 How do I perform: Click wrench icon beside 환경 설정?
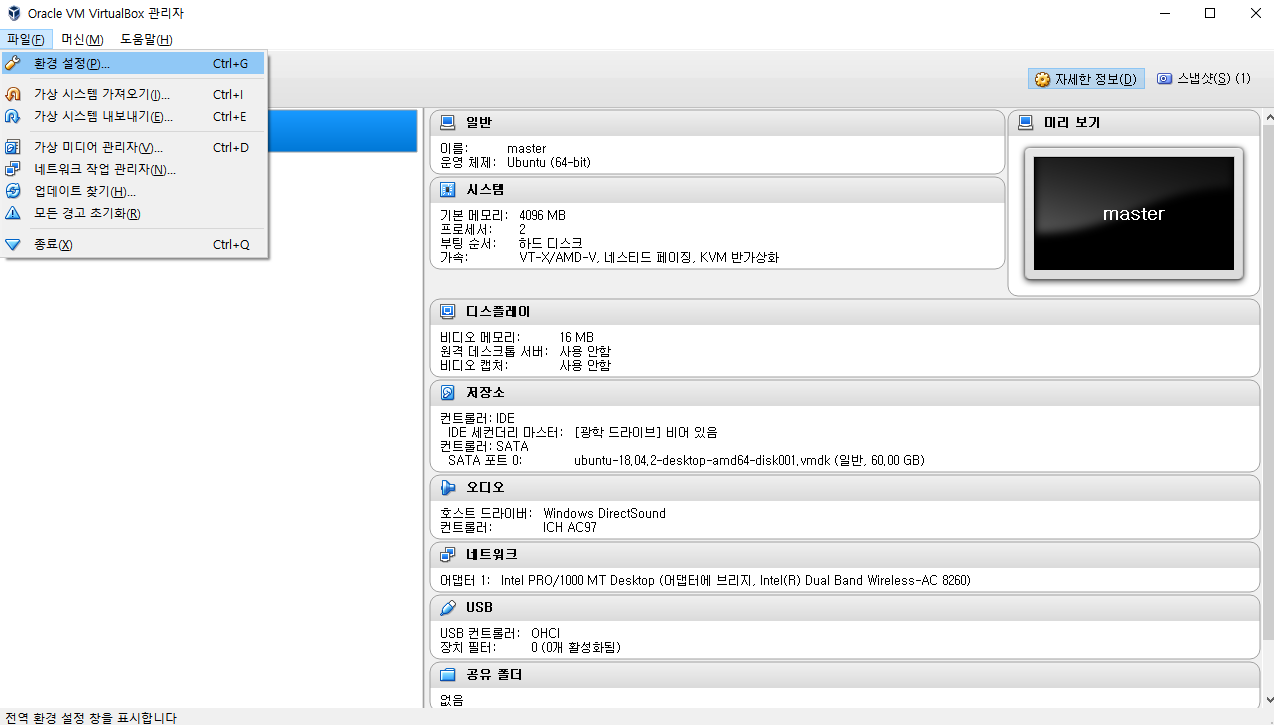click(x=13, y=63)
